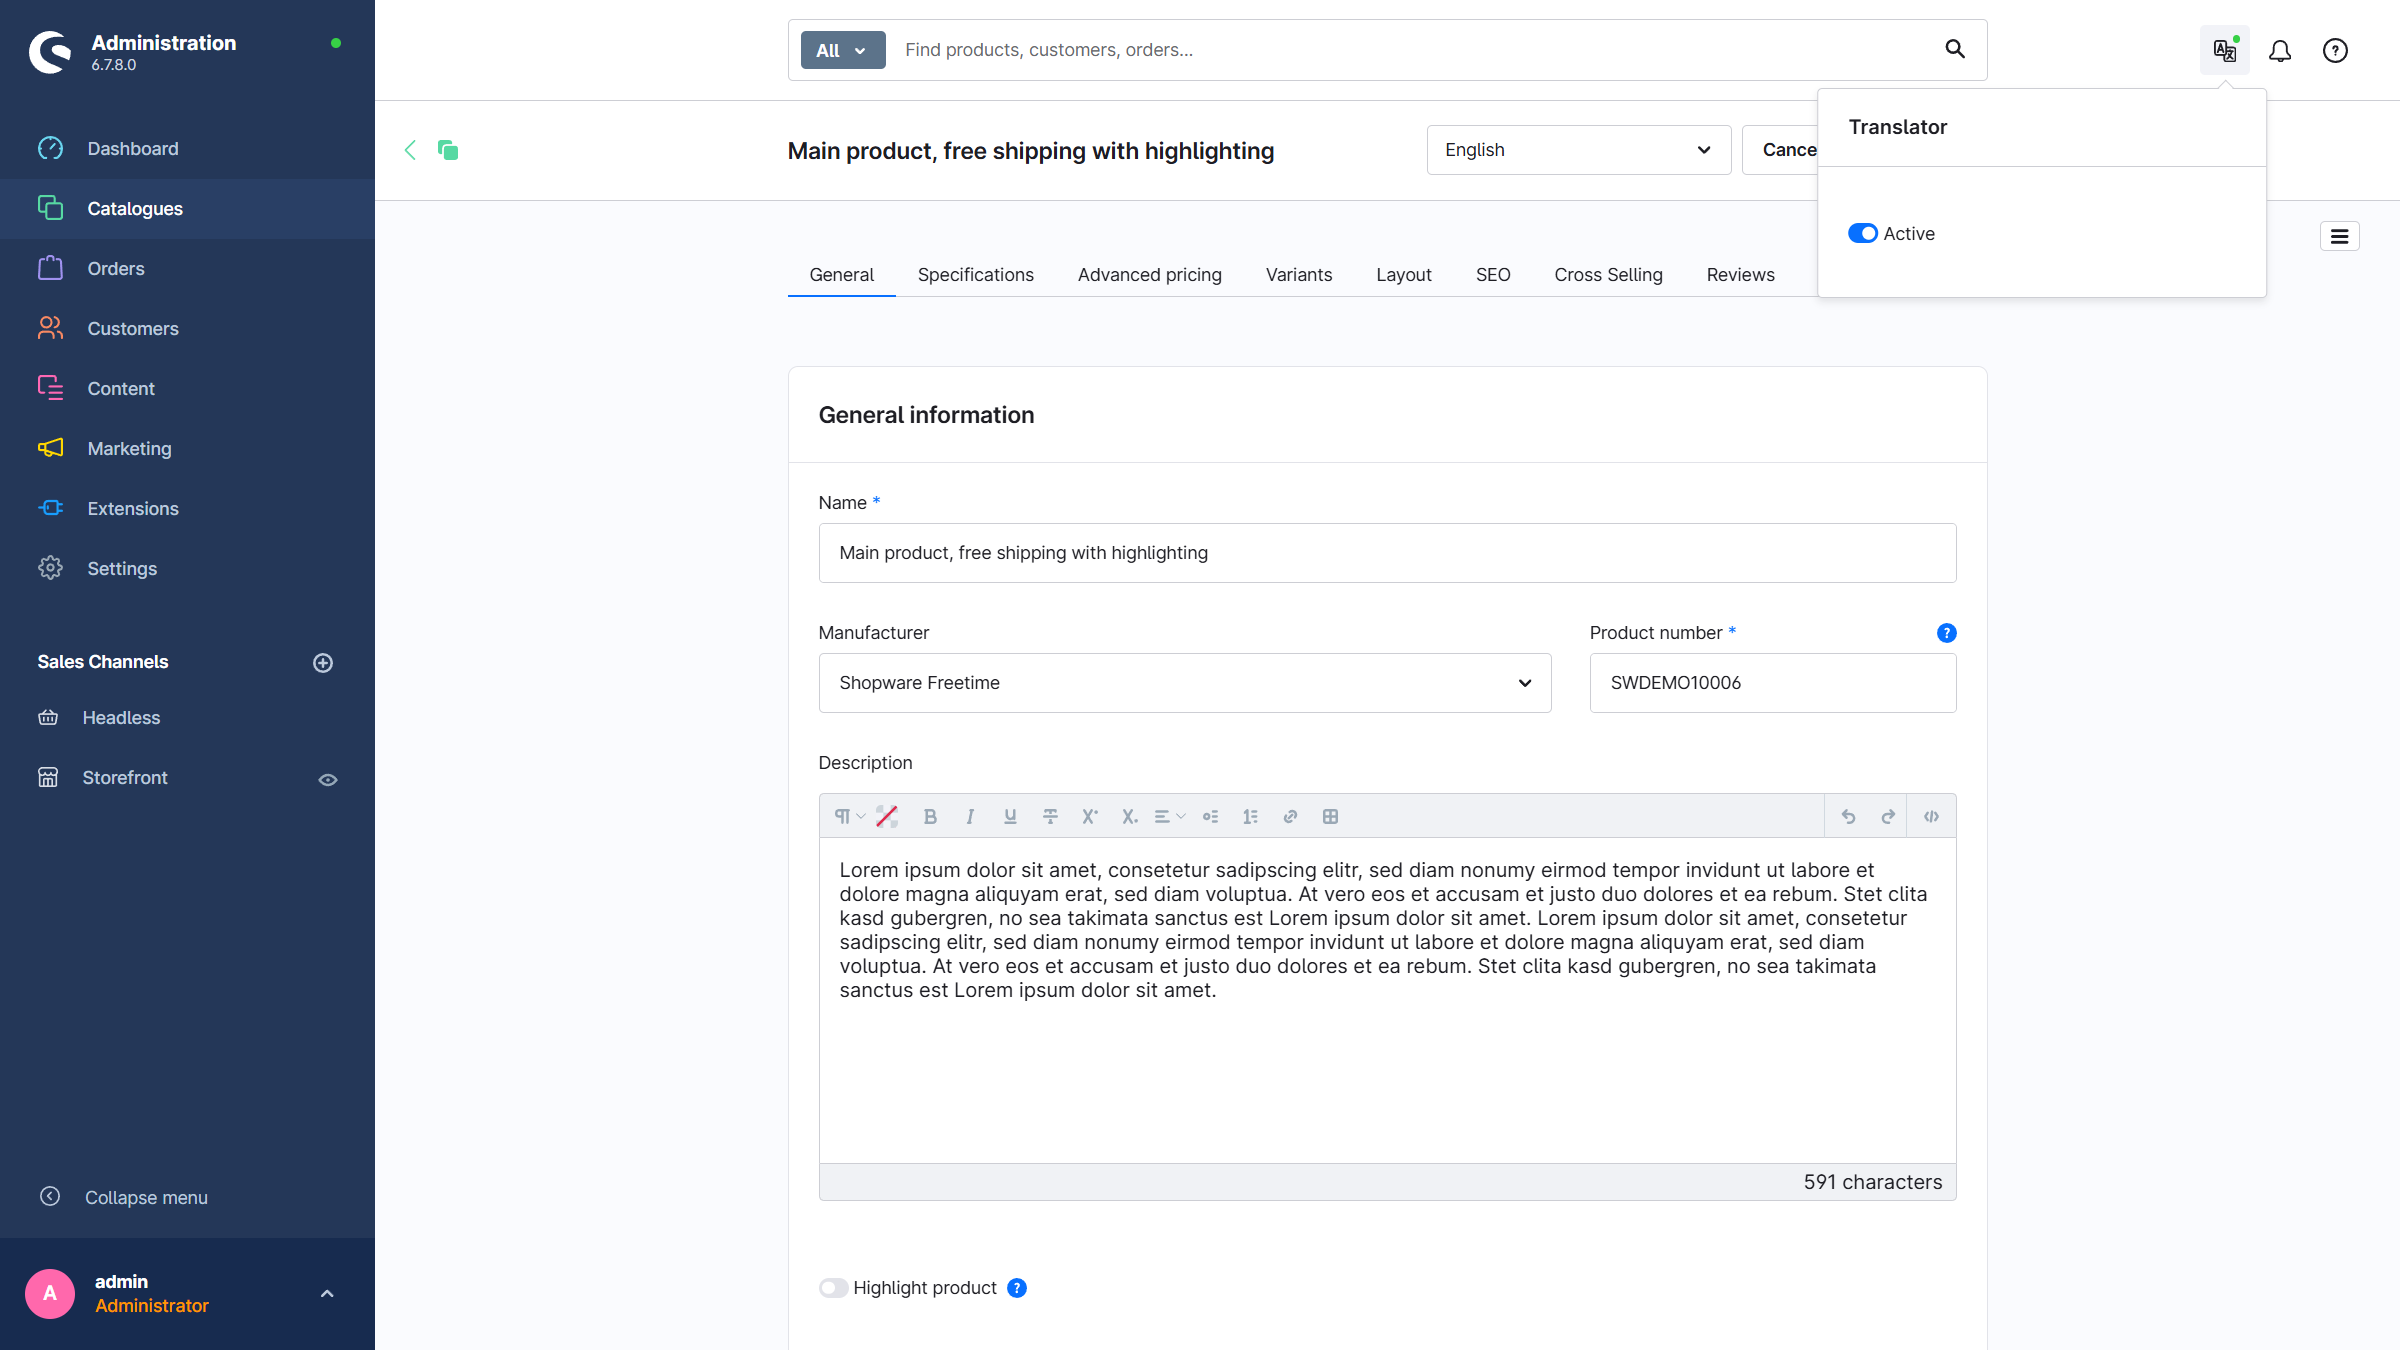Image resolution: width=2400 pixels, height=1350 pixels.
Task: Add a new sales channel
Action: pos(323,663)
